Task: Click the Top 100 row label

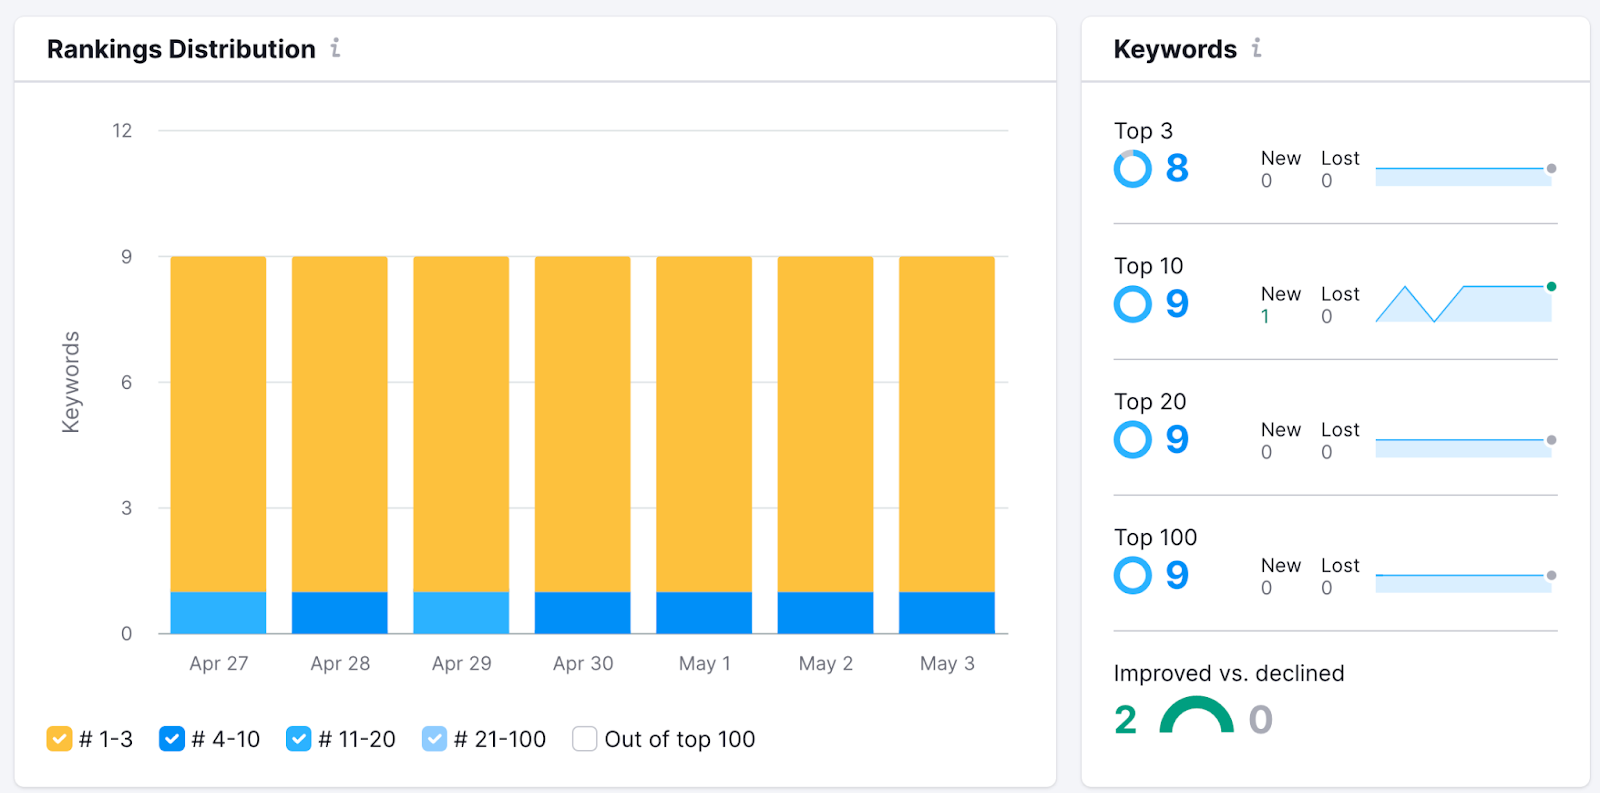Action: (1155, 537)
